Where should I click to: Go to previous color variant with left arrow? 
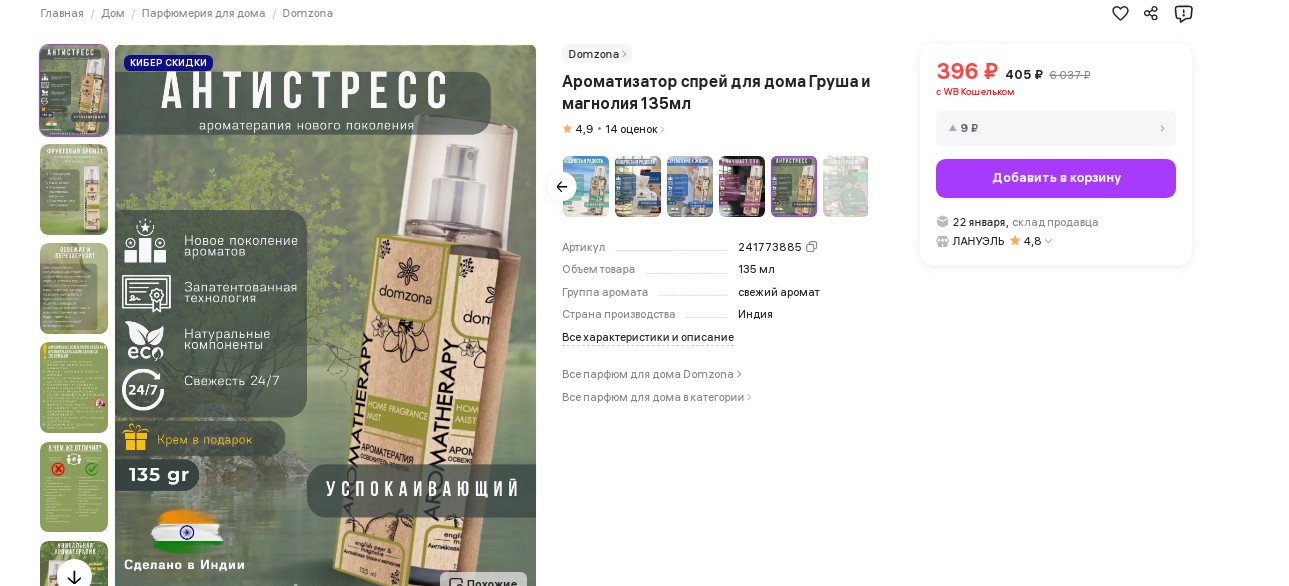pos(562,186)
